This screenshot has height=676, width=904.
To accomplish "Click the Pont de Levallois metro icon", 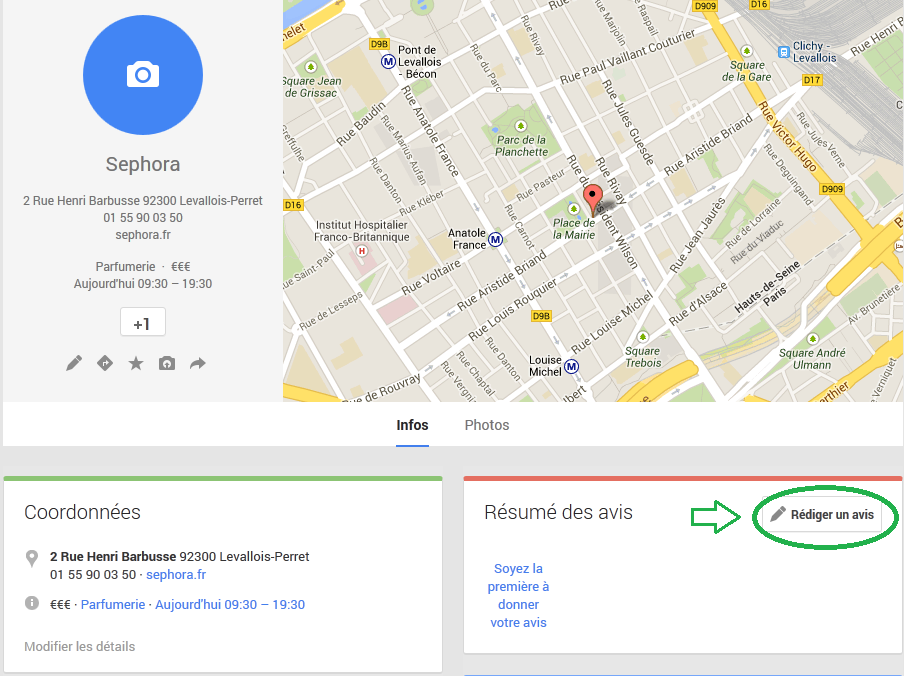I will [388, 62].
